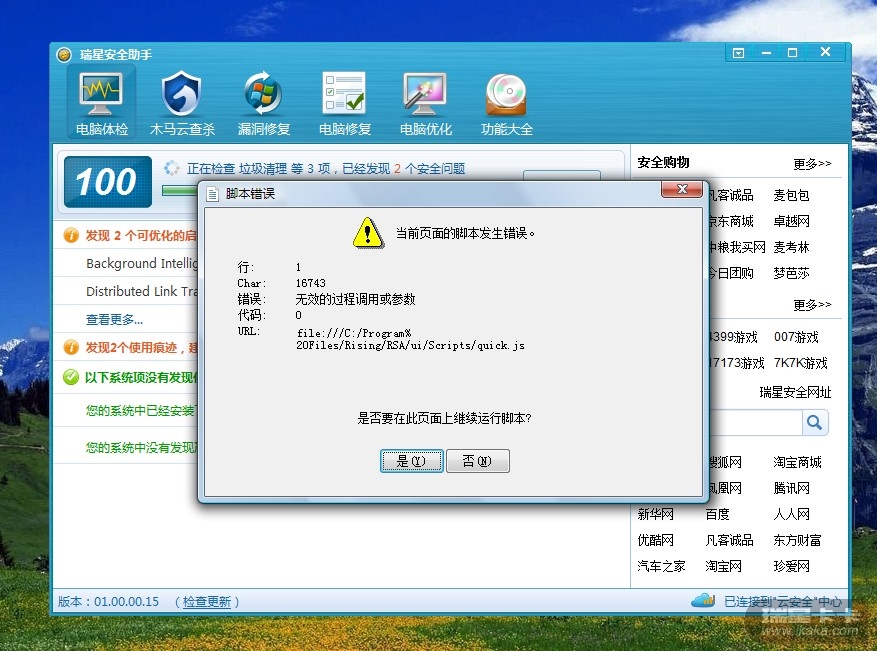Open 漏洞修复 vulnerability repair icon
877x651 pixels.
pyautogui.click(x=263, y=102)
